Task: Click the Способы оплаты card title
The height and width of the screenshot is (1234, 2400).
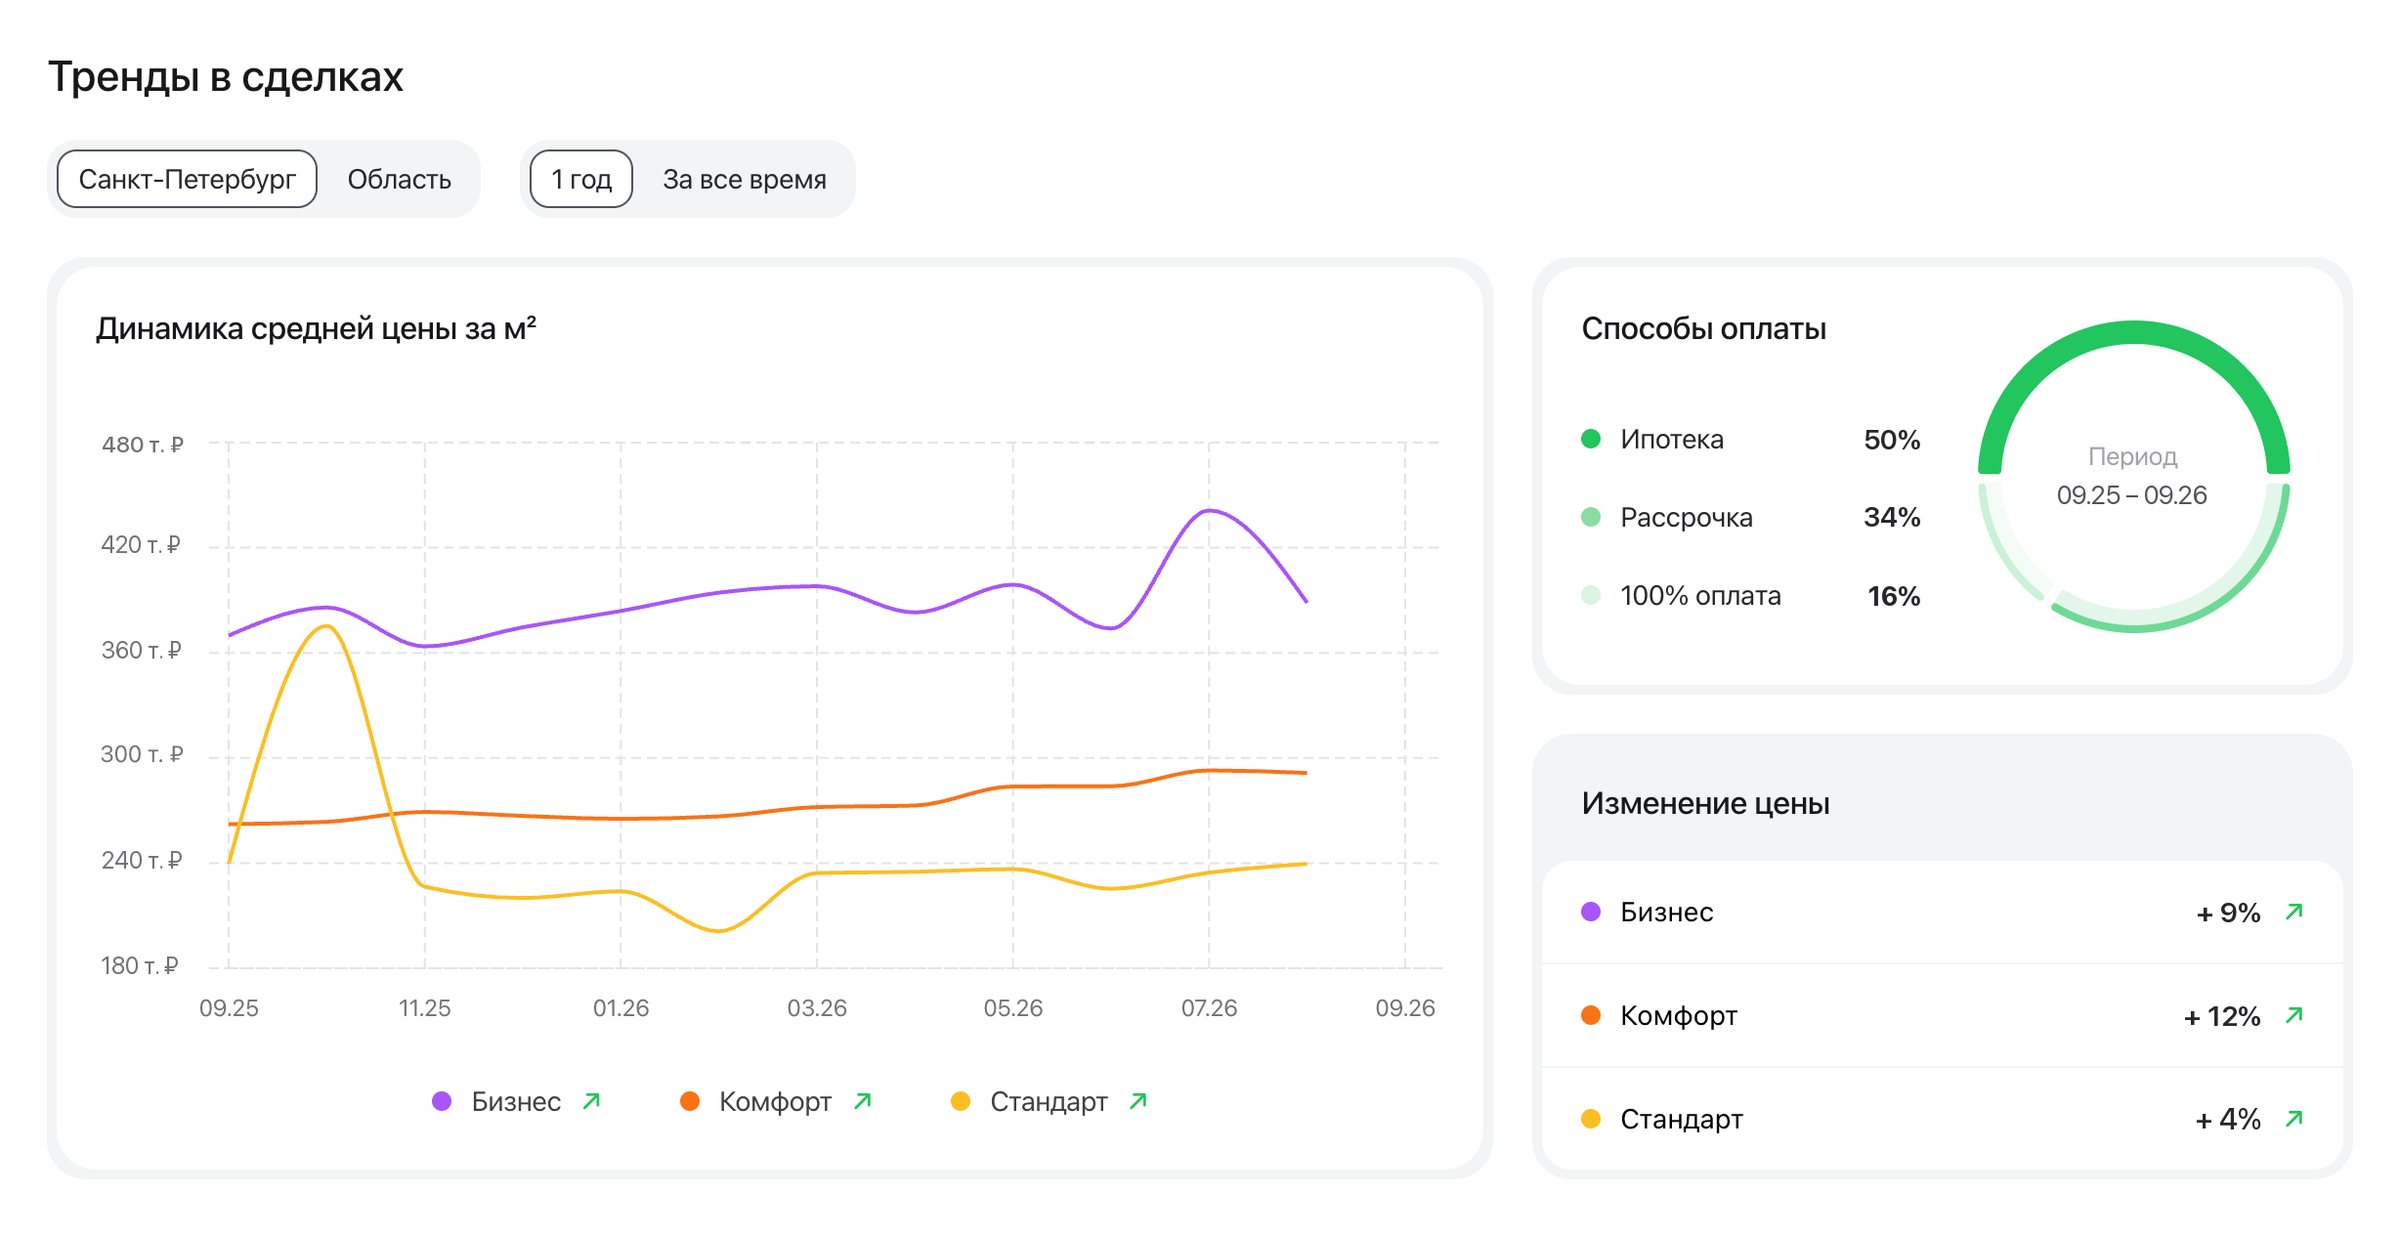Action: (1704, 328)
